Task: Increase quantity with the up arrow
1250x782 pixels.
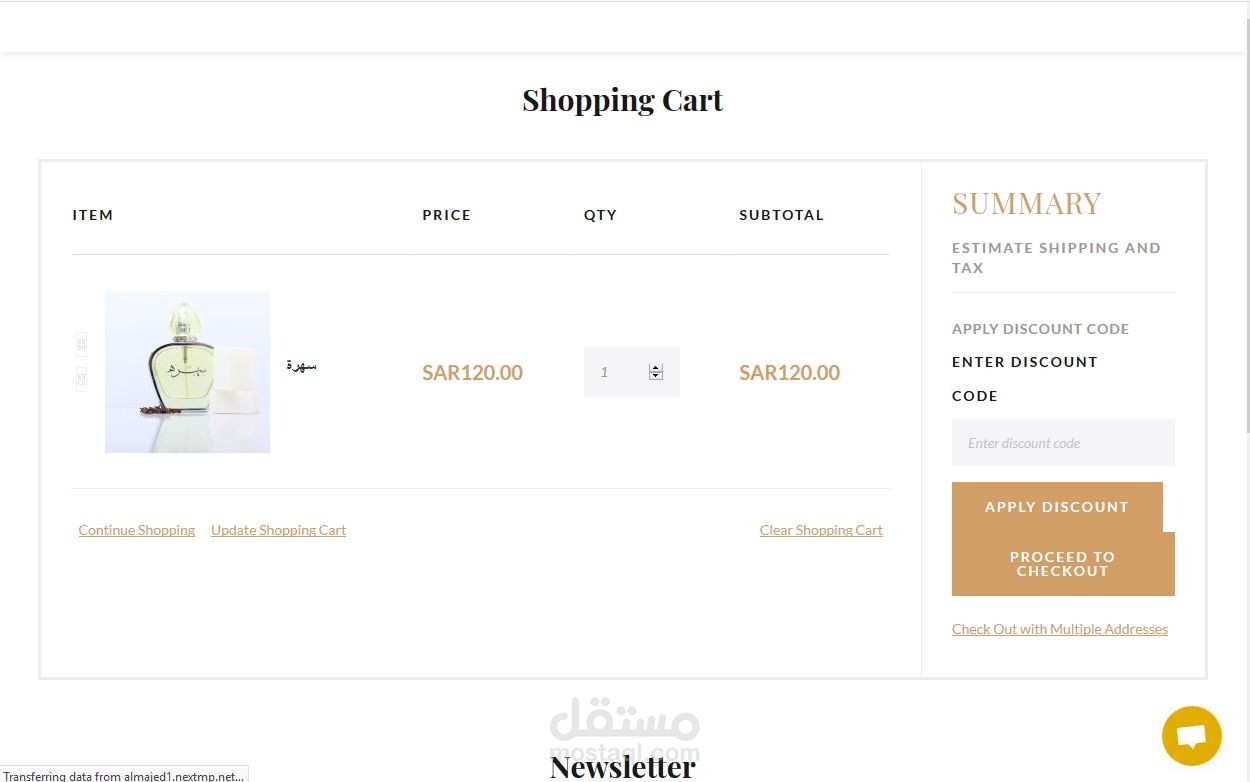Action: 656,368
